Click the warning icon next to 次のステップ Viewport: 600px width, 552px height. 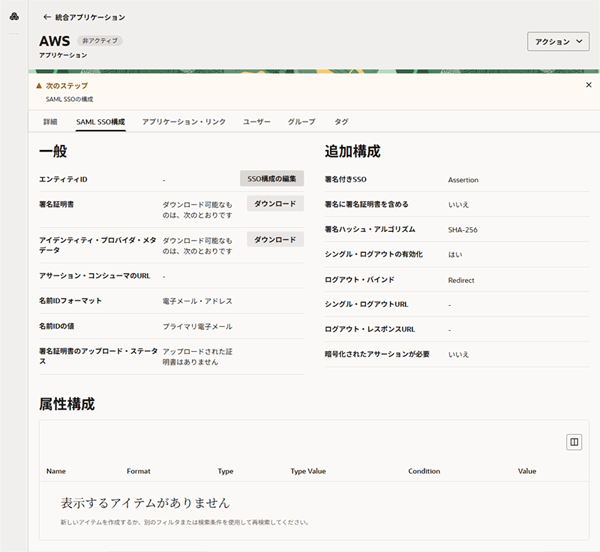point(39,86)
